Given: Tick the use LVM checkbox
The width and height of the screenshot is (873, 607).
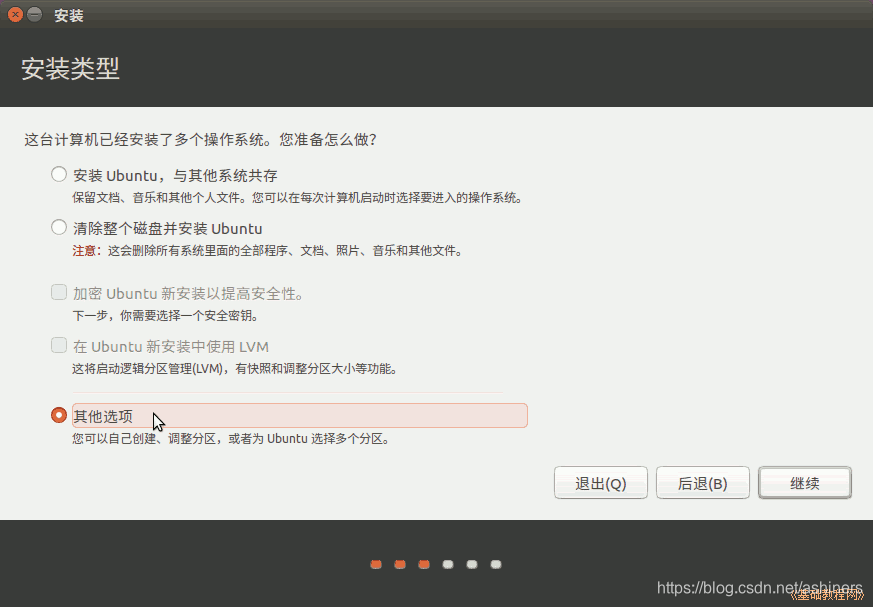Looking at the screenshot, I should tap(59, 345).
